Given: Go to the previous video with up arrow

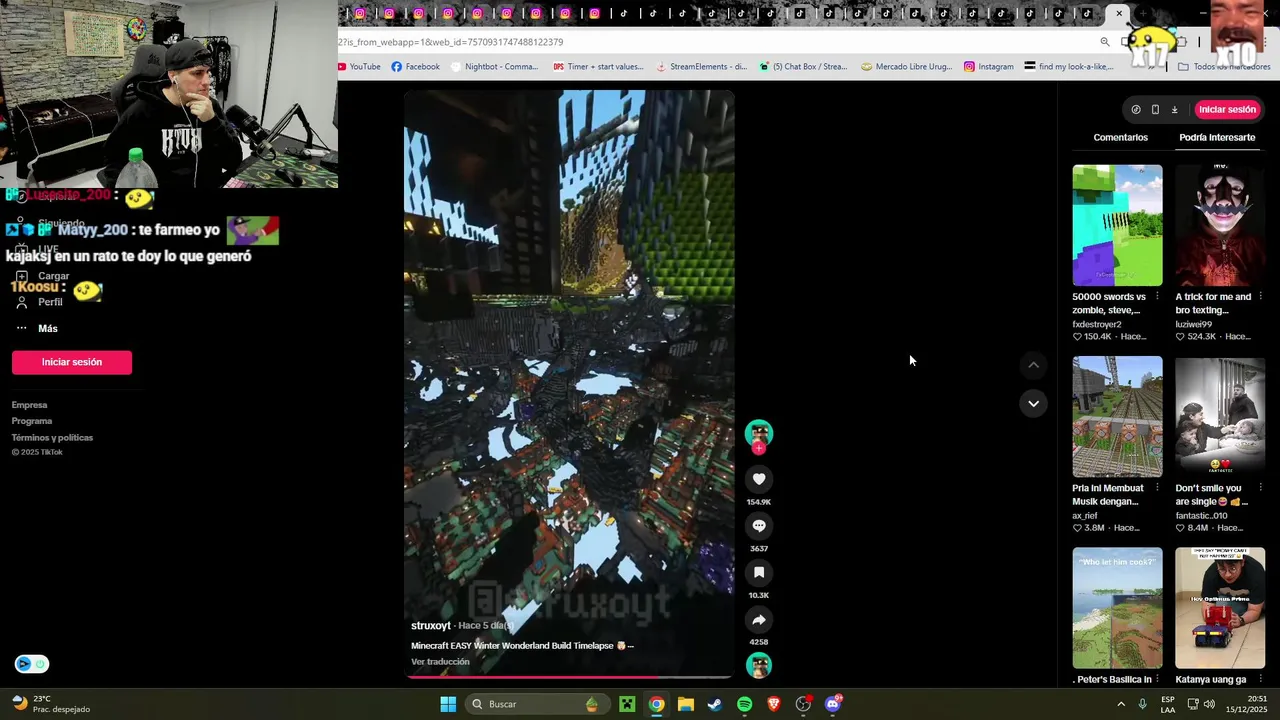Looking at the screenshot, I should (x=1033, y=365).
